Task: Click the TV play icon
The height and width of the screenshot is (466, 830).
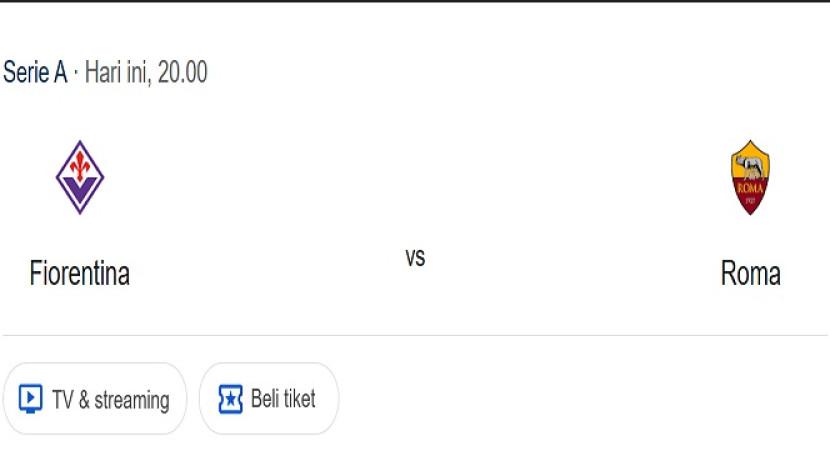Action: (x=31, y=399)
